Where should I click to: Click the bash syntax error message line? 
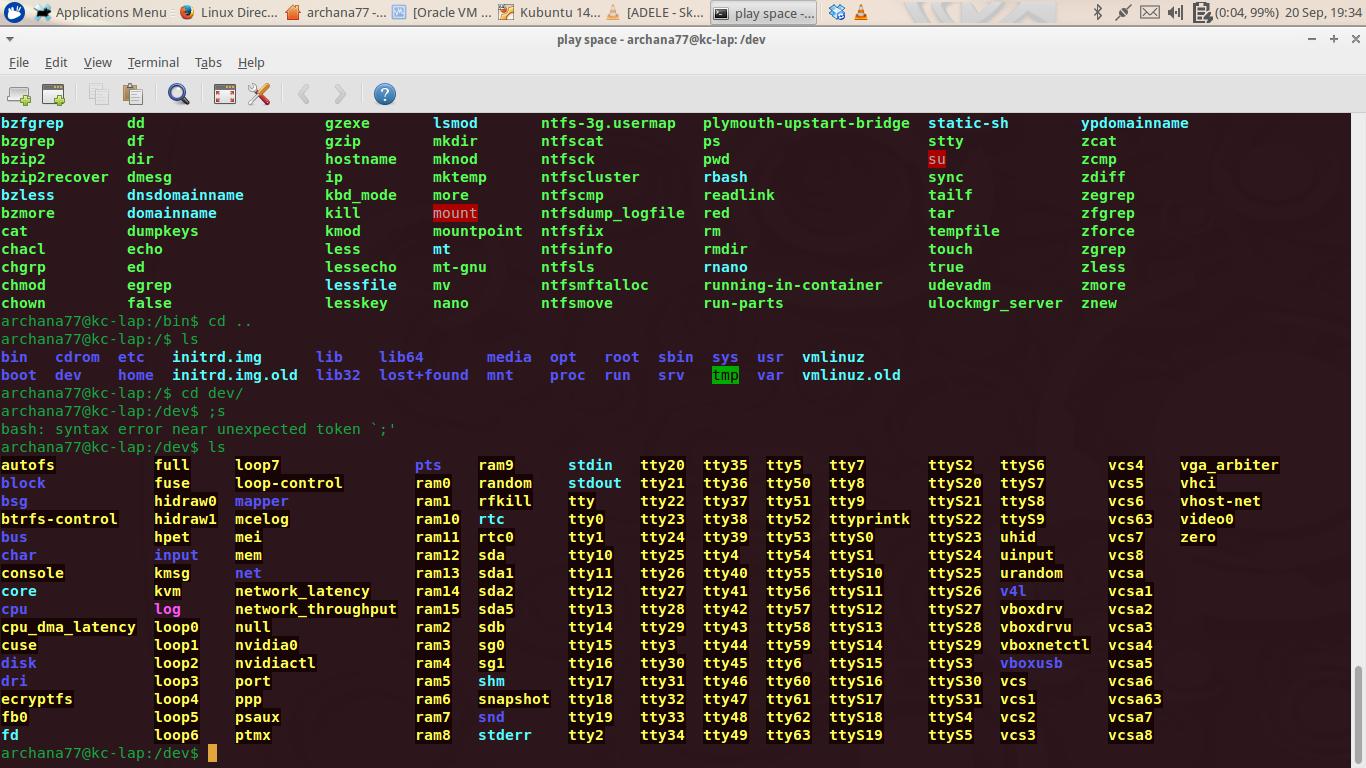point(199,429)
